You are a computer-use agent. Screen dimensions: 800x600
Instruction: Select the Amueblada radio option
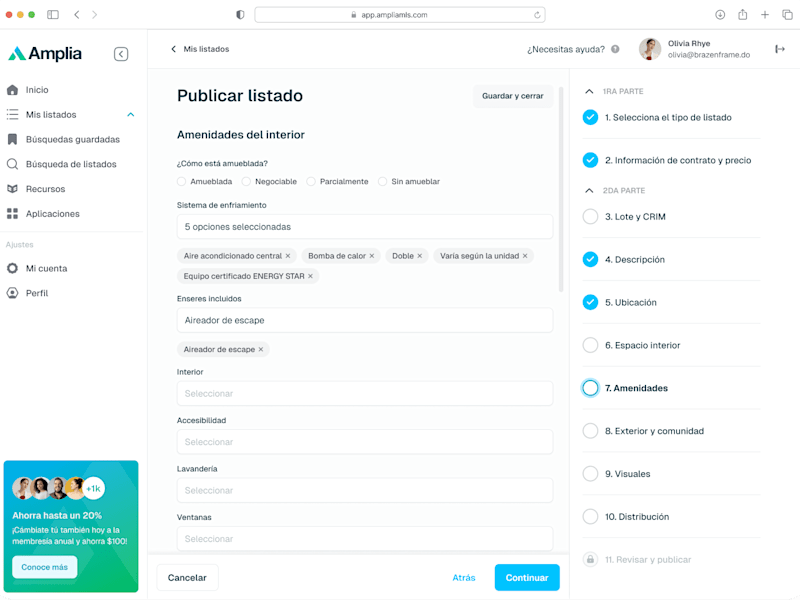tap(181, 182)
